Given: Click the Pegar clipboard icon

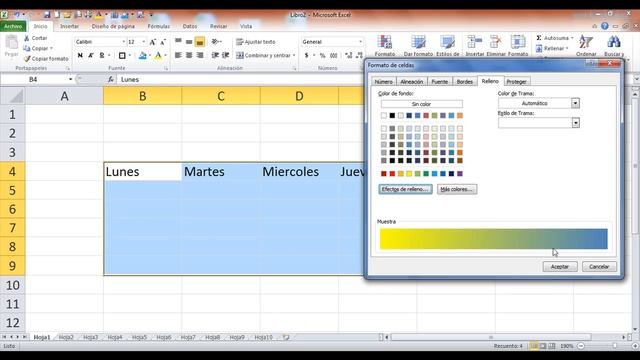Looking at the screenshot, I should pyautogui.click(x=11, y=42).
